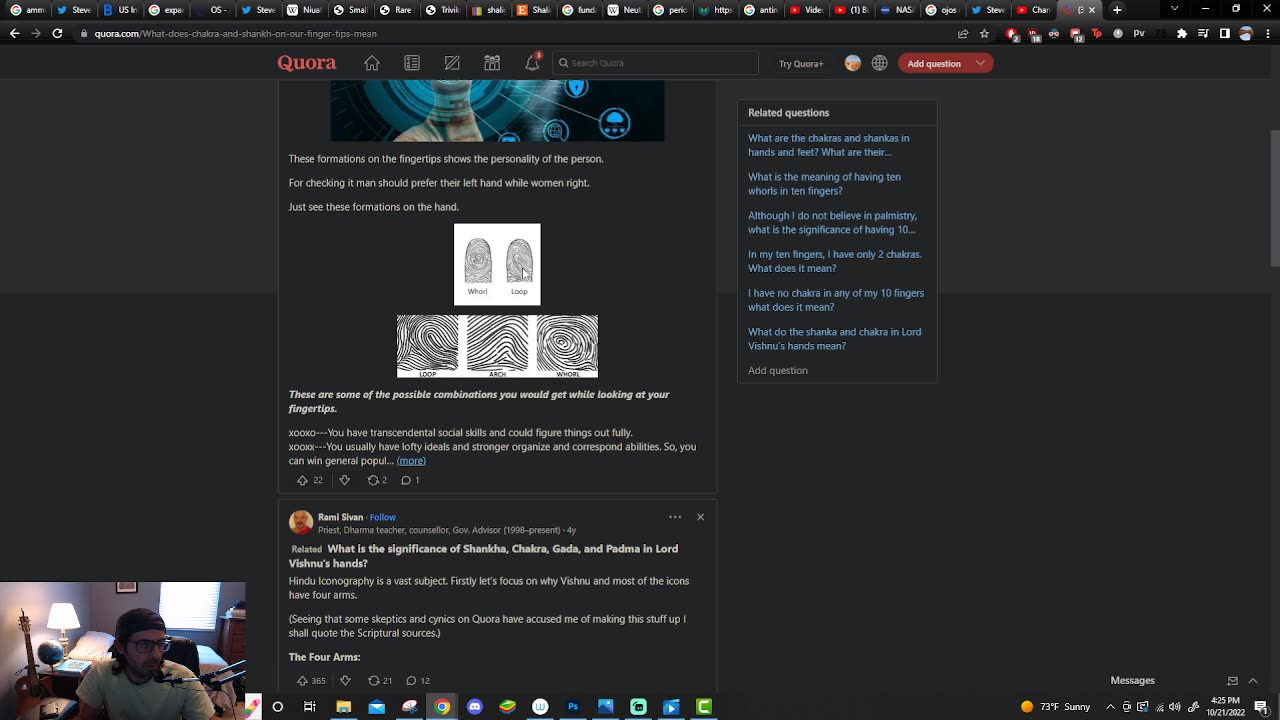This screenshot has width=1280, height=720.
Task: Open 'I have only 2 chakras' related question
Action: coord(835,261)
